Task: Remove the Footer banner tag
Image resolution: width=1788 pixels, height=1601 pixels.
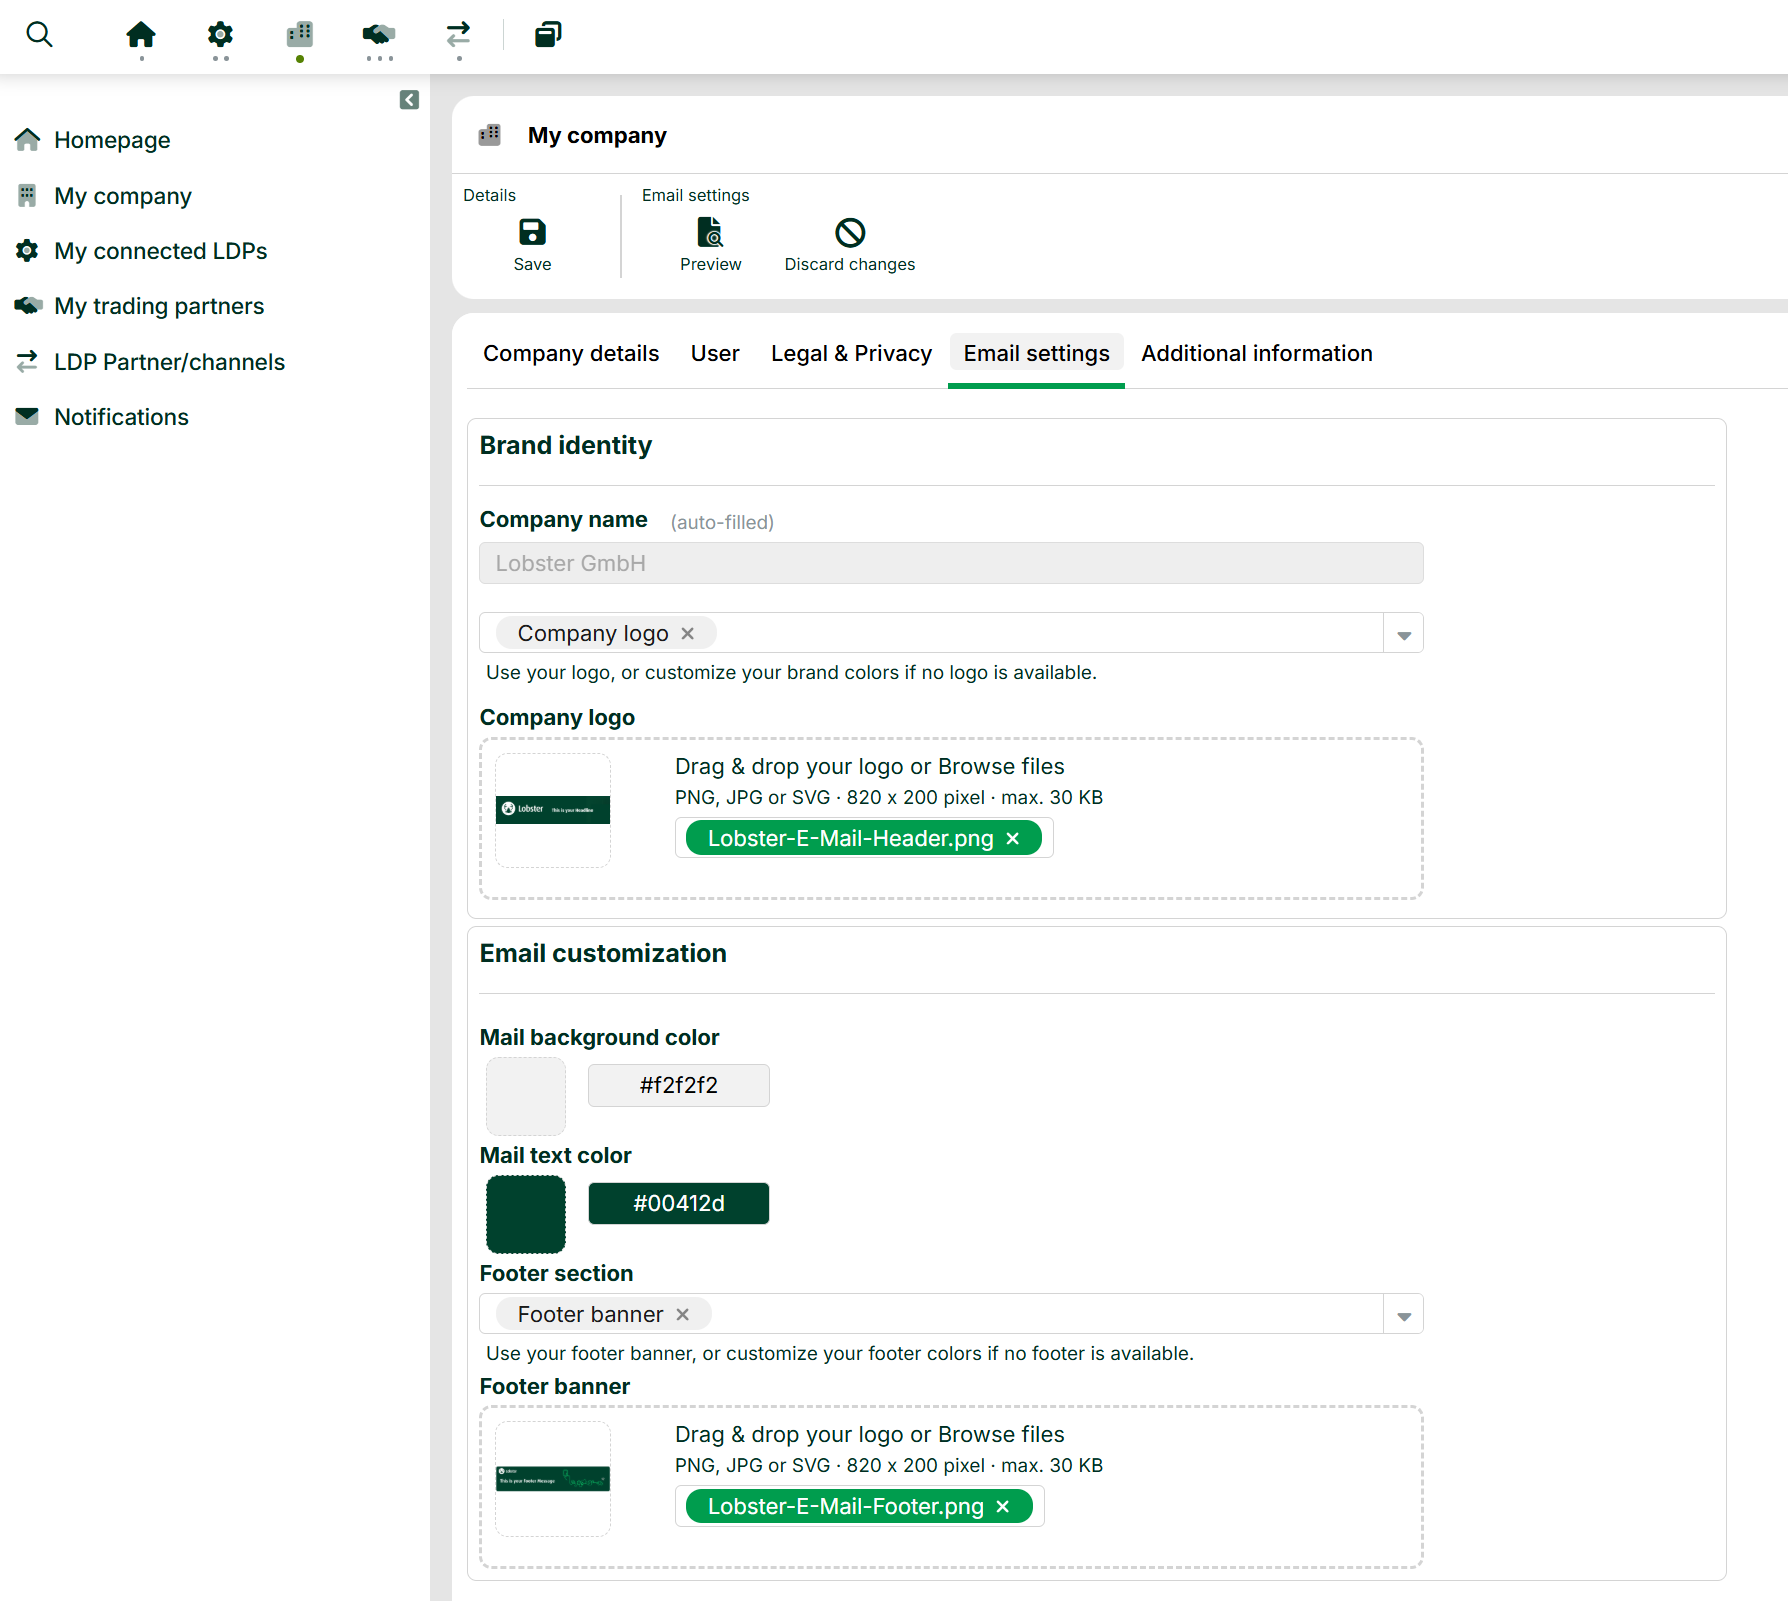Action: tap(683, 1314)
